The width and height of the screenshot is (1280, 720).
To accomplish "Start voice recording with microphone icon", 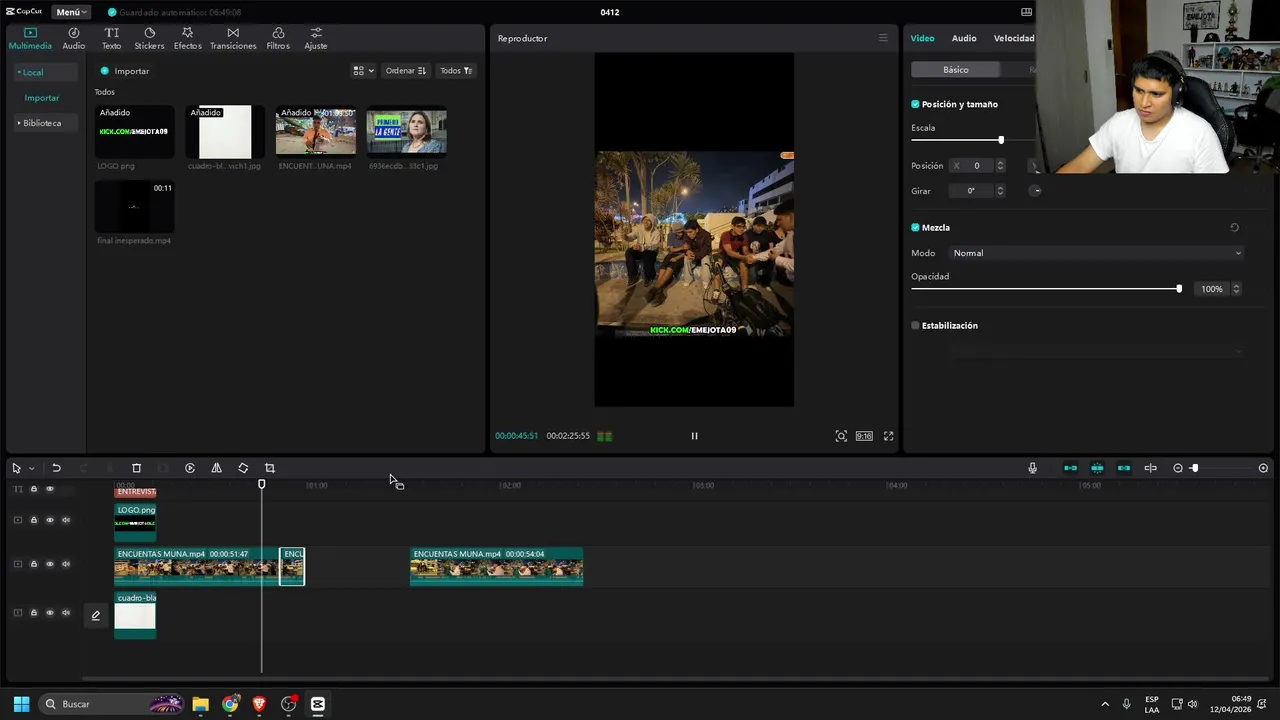I will pyautogui.click(x=1032, y=468).
